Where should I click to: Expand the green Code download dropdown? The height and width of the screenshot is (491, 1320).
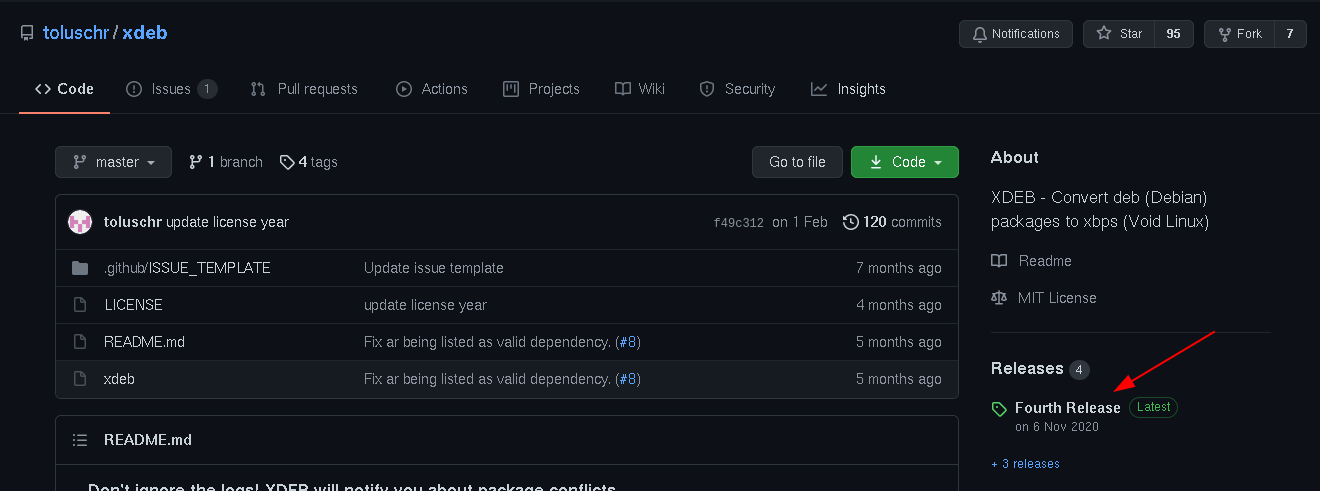905,162
